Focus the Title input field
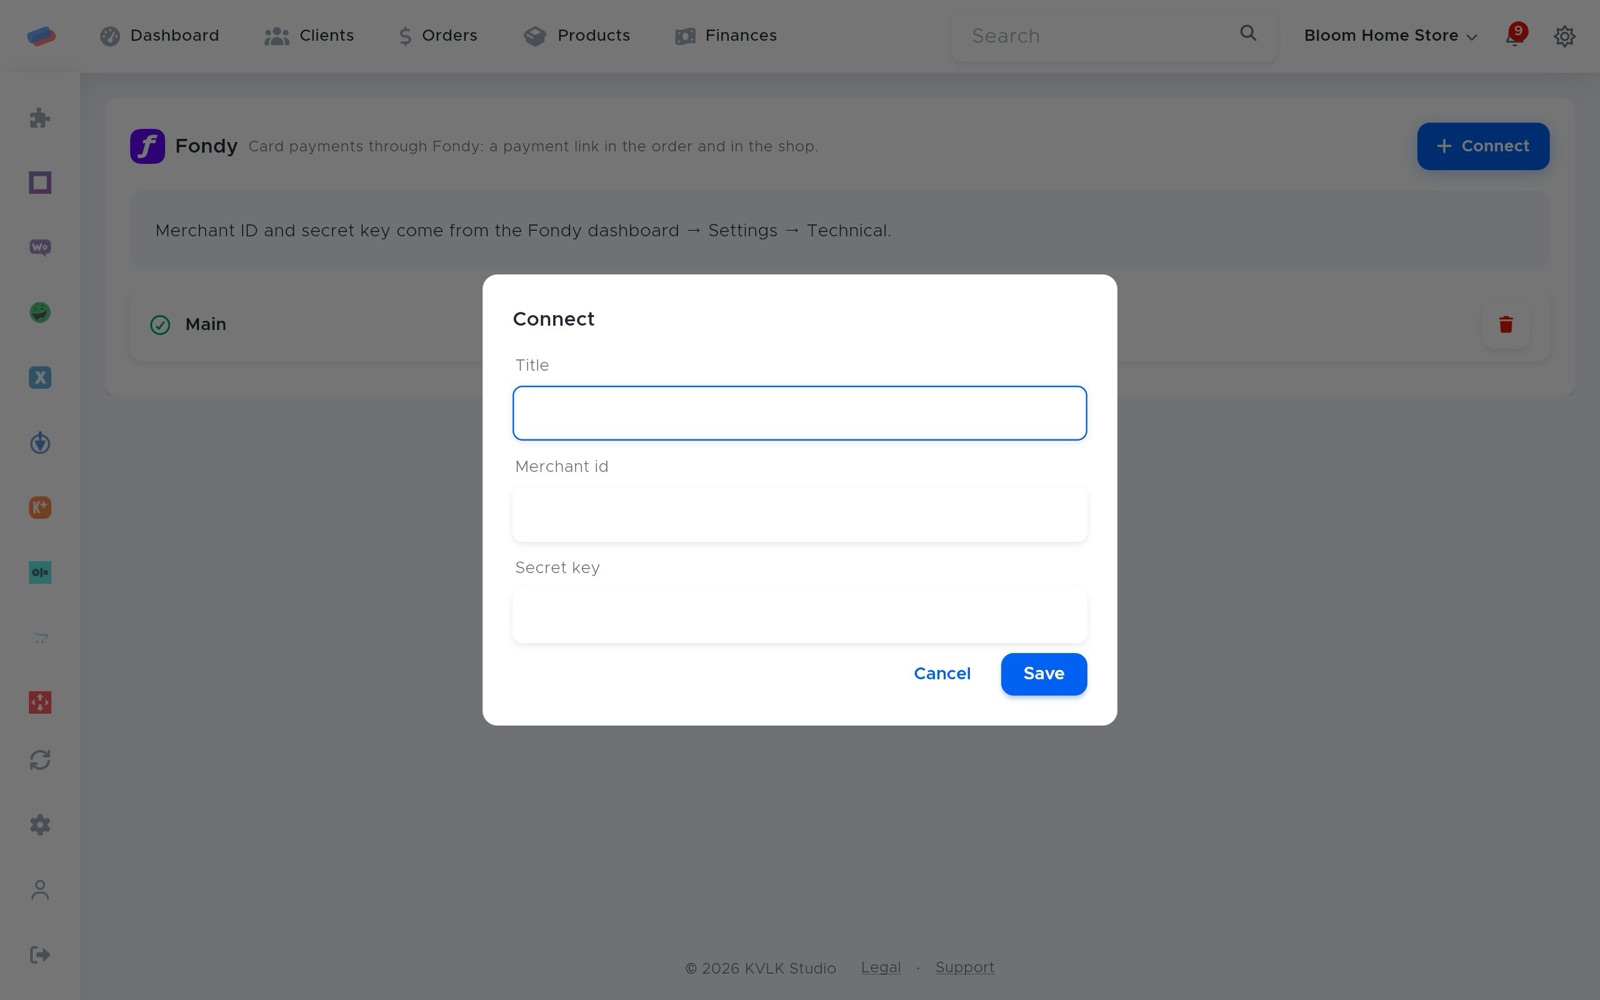This screenshot has width=1600, height=1000. click(x=800, y=413)
